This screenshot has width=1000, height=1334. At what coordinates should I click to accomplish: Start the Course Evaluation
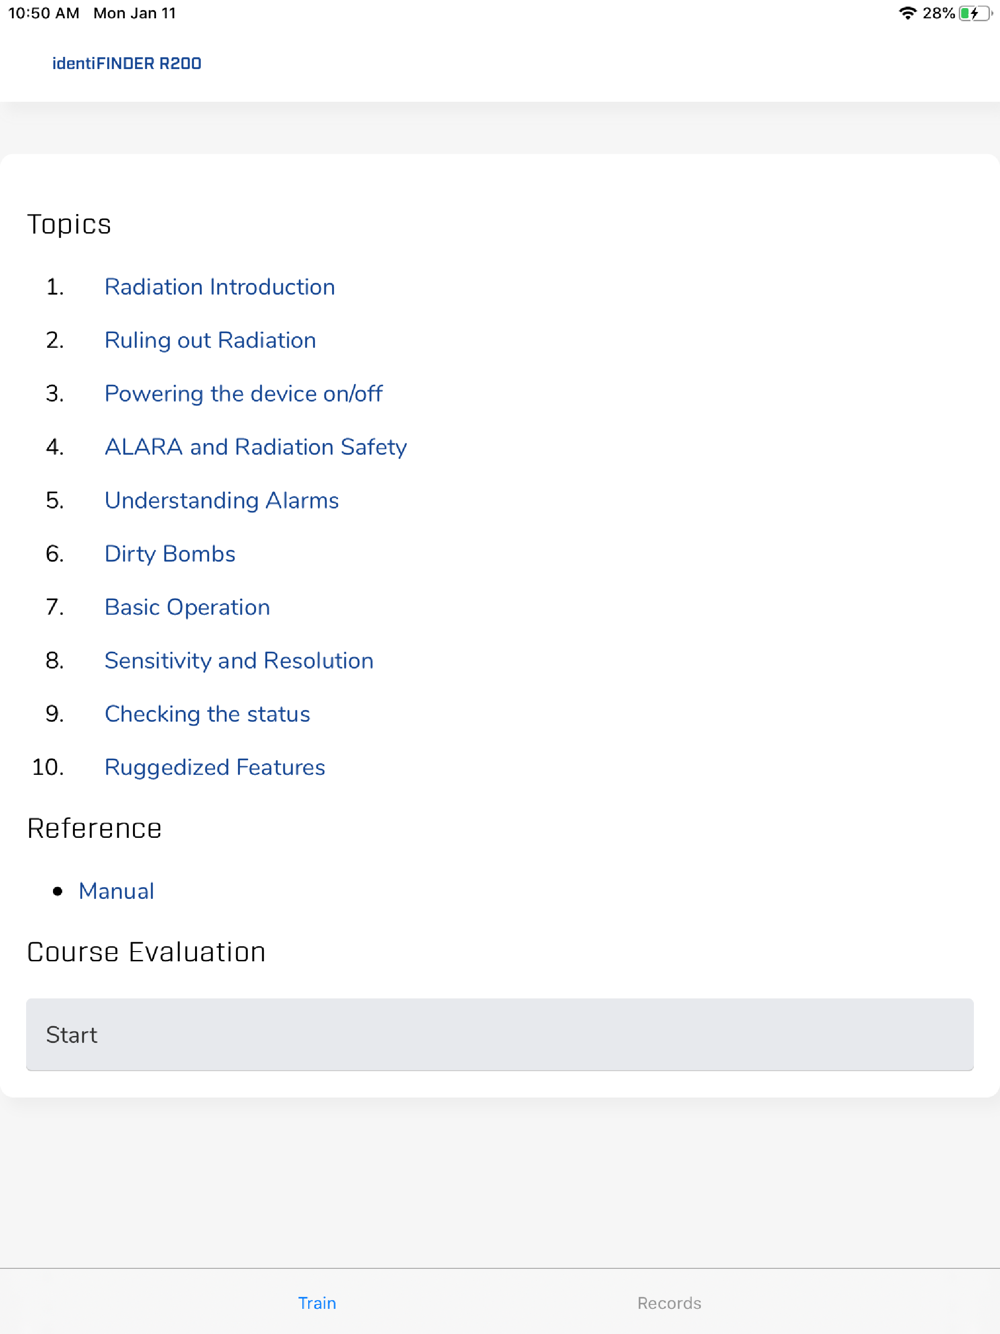coord(499,1034)
